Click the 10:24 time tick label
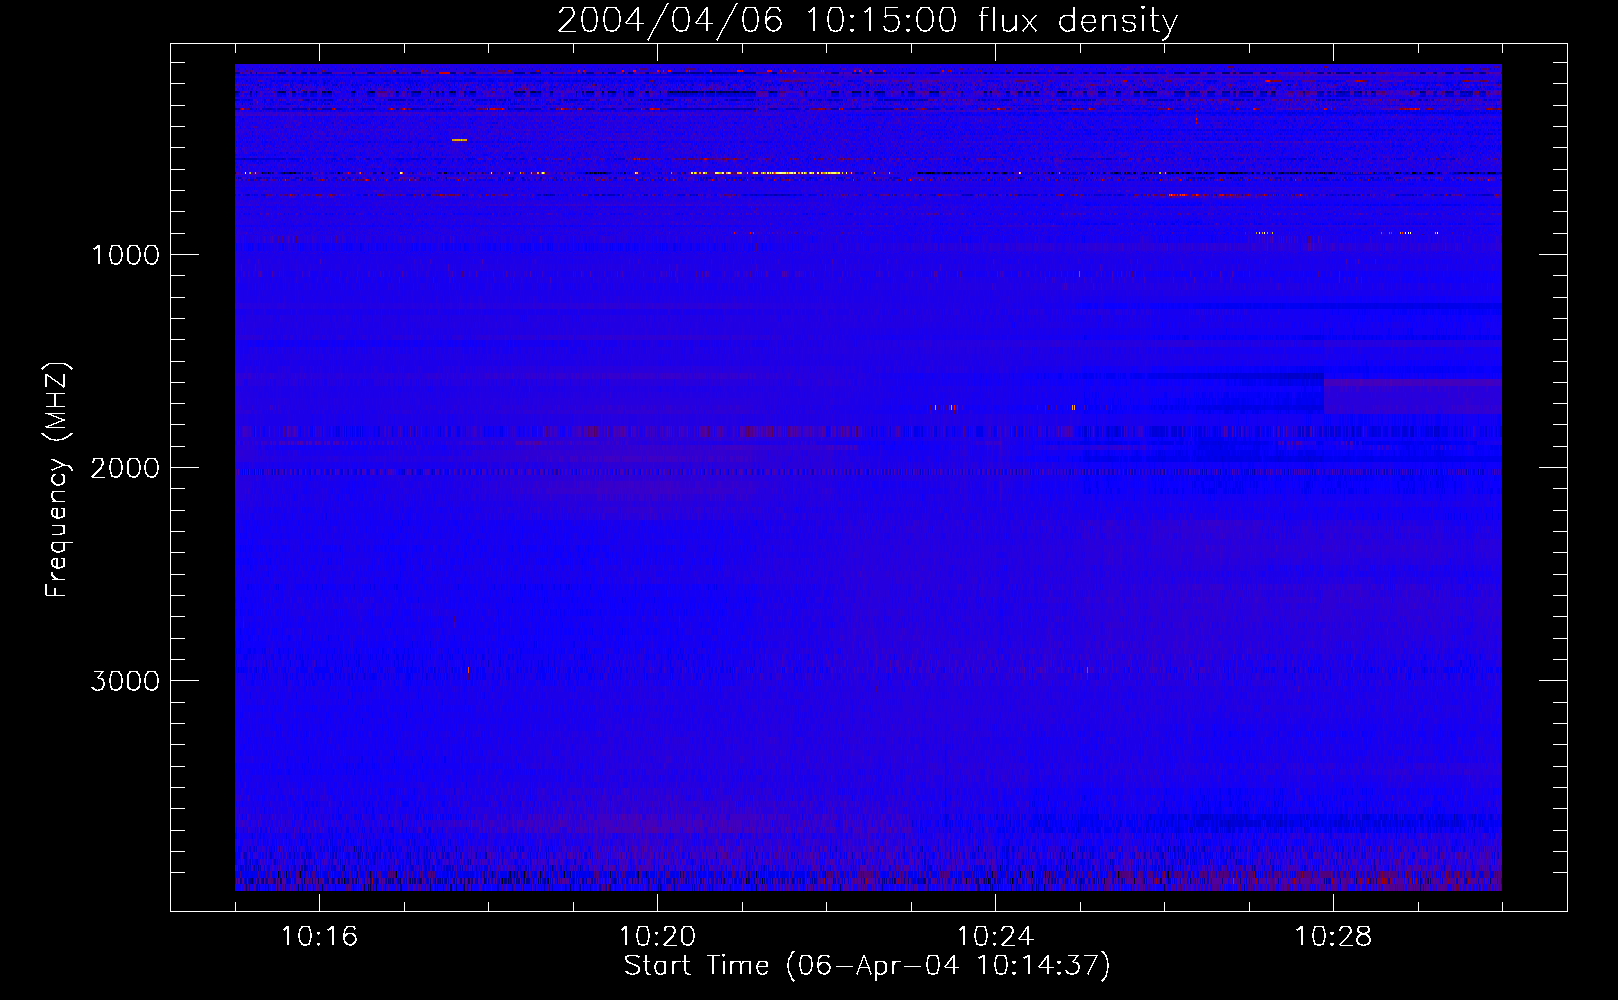This screenshot has width=1618, height=1000. pyautogui.click(x=995, y=937)
